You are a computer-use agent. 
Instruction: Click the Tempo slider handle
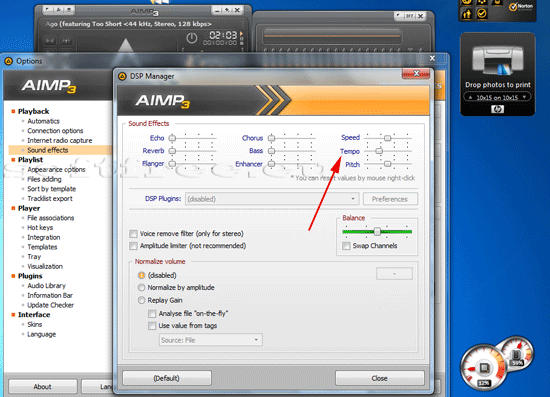[x=379, y=151]
